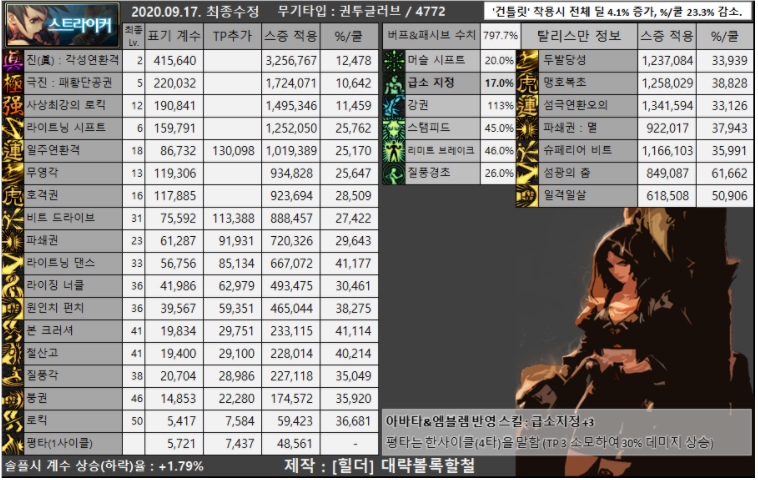Click the TP추가 column header
Screen dimensions: 758x480
(x=233, y=36)
